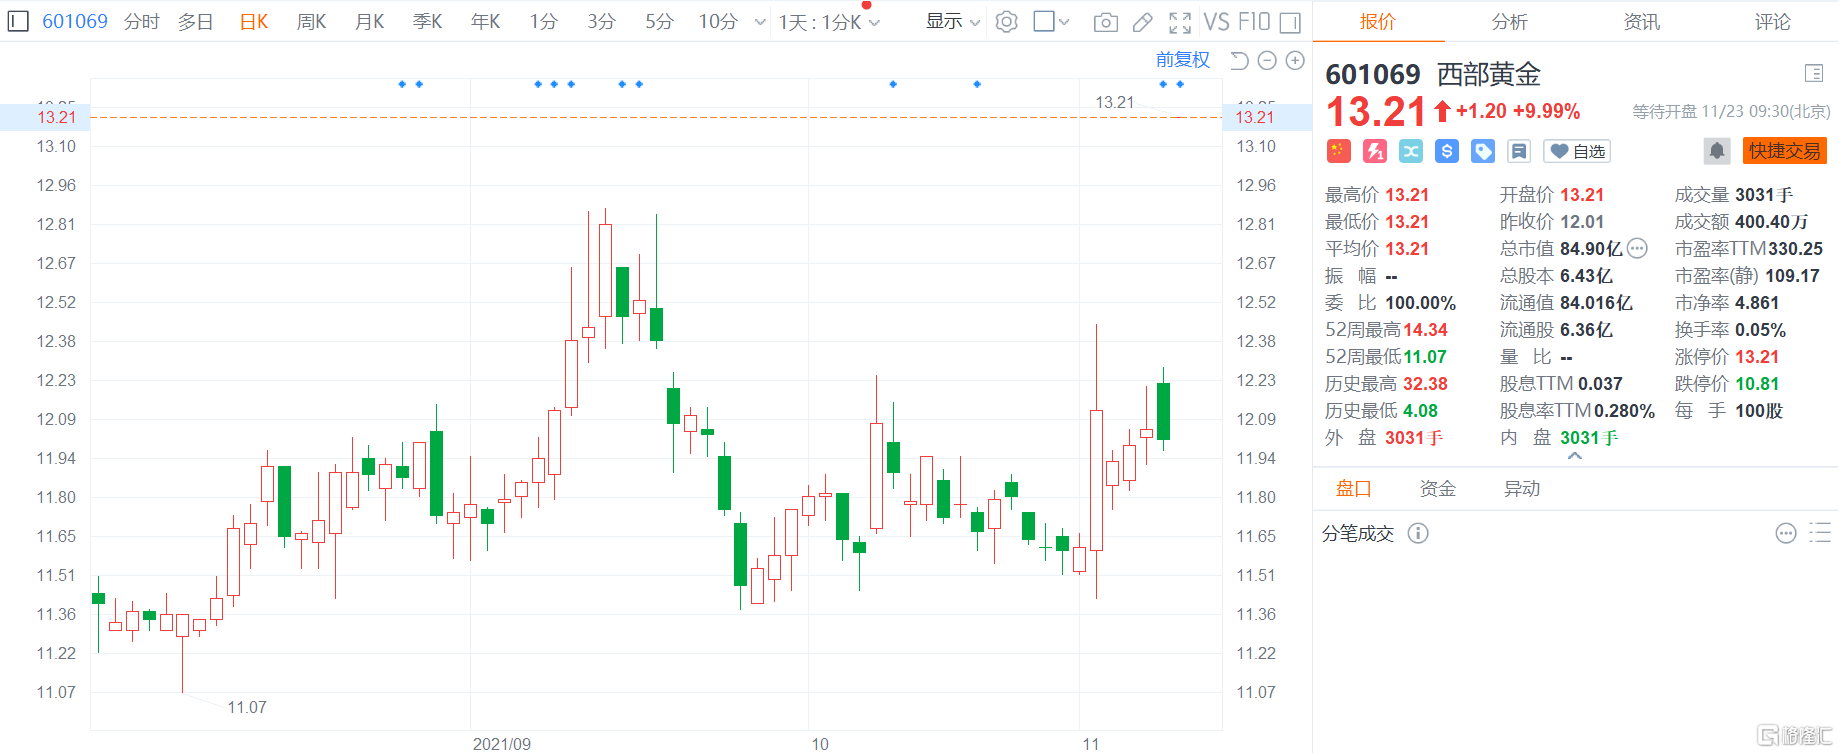This screenshot has height=753, width=1839.
Task: Open the 评论 comments tab
Action: tap(1773, 21)
